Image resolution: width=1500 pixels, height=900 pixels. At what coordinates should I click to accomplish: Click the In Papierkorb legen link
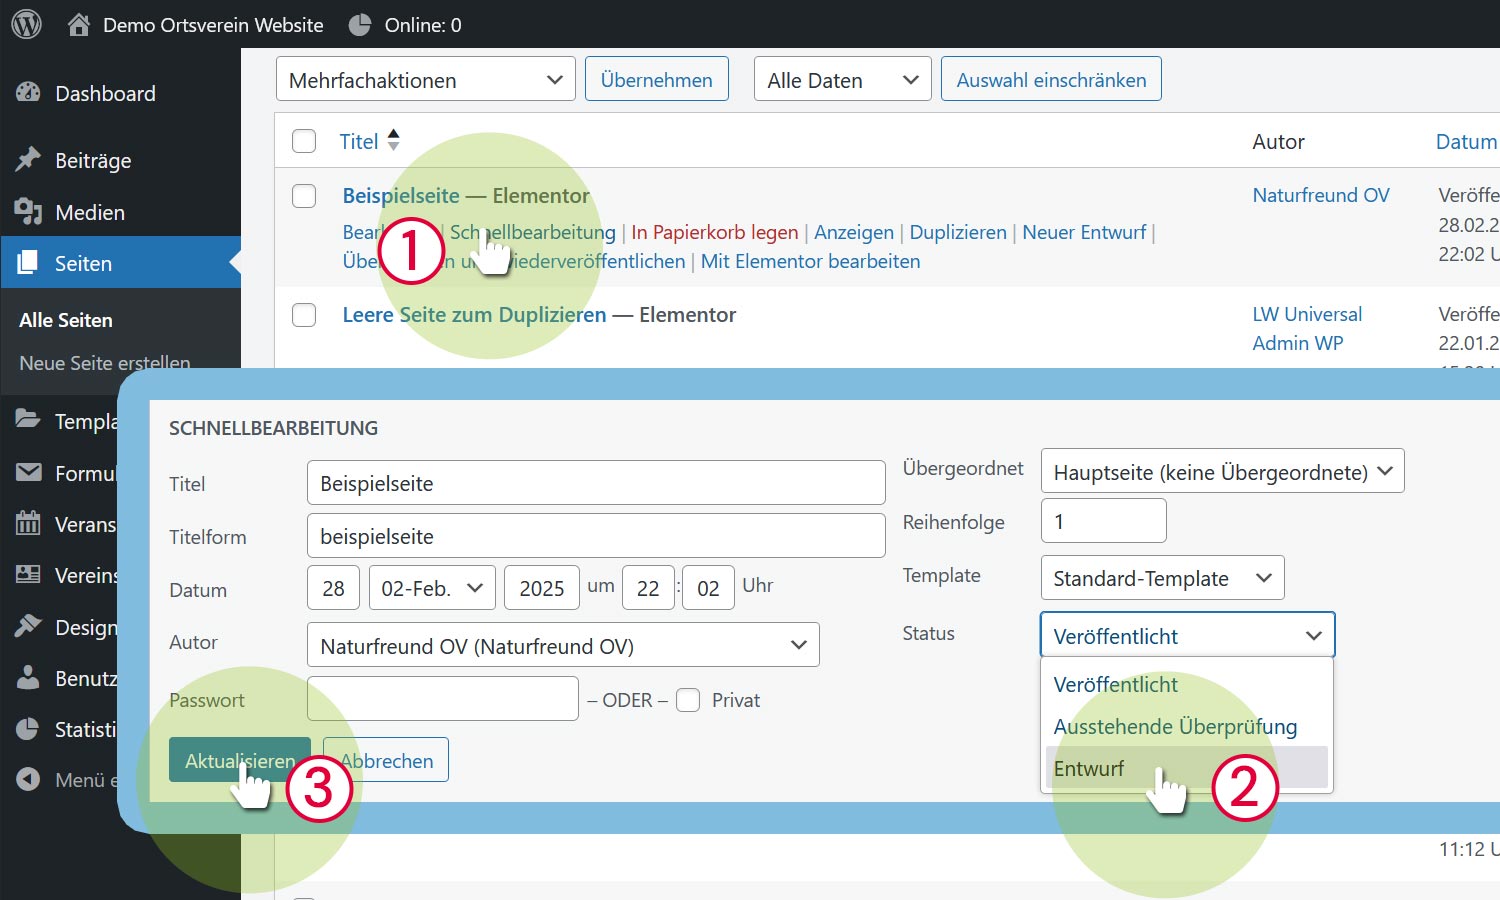click(x=714, y=232)
